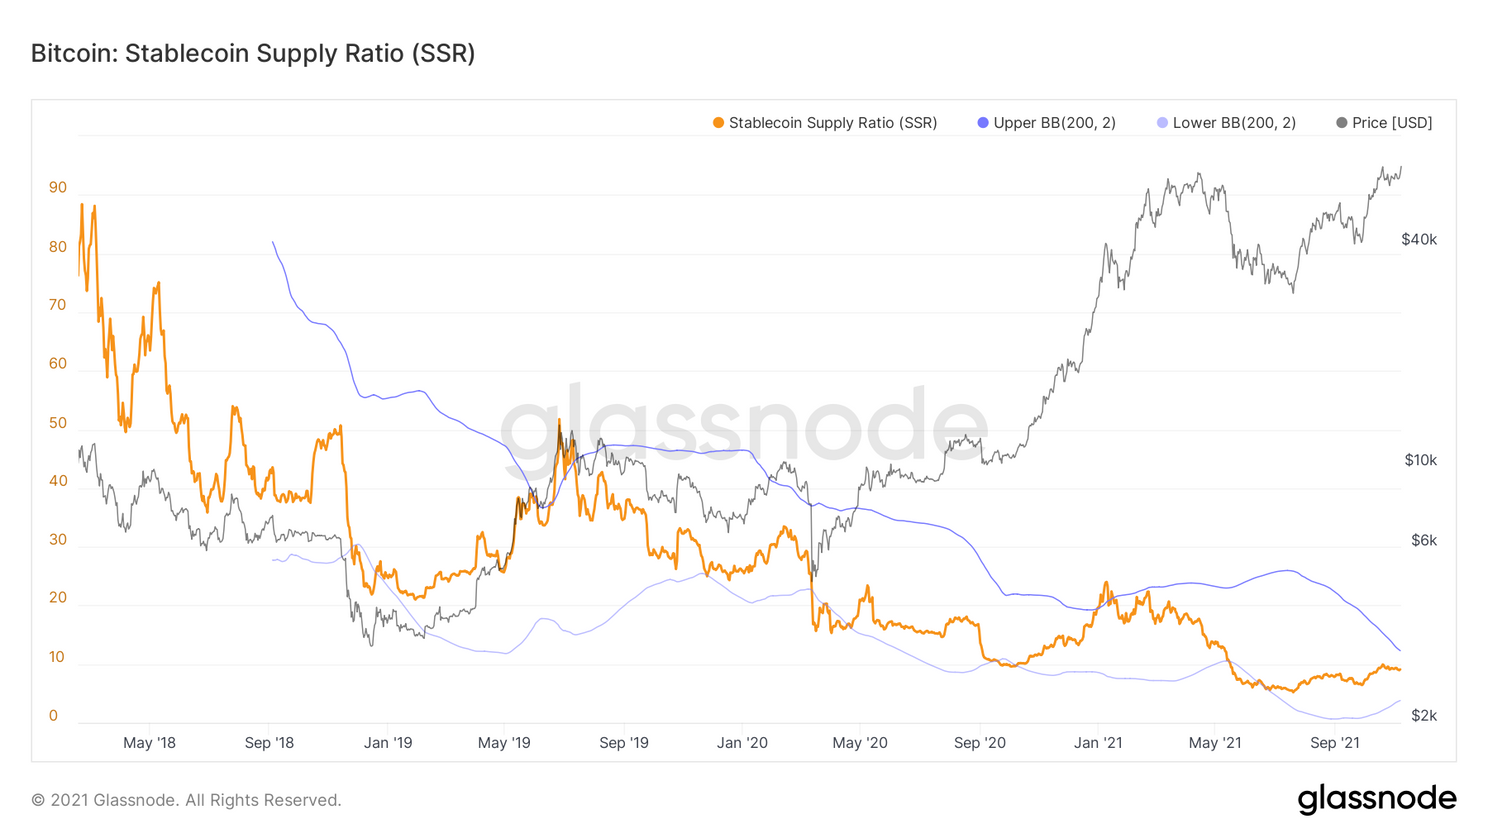The height and width of the screenshot is (837, 1488).
Task: Click the $10k price axis label
Action: click(1420, 461)
